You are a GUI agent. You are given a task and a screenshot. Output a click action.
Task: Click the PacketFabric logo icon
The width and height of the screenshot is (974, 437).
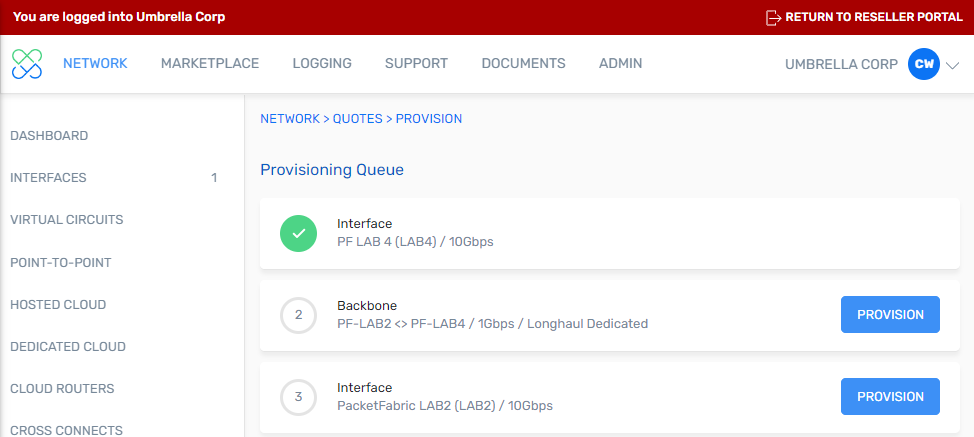click(x=27, y=64)
